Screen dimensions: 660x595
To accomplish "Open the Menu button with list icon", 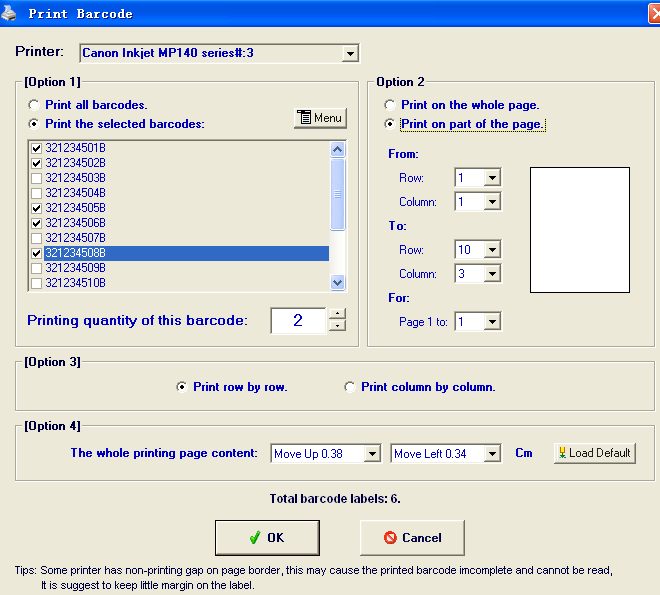I will (x=320, y=118).
